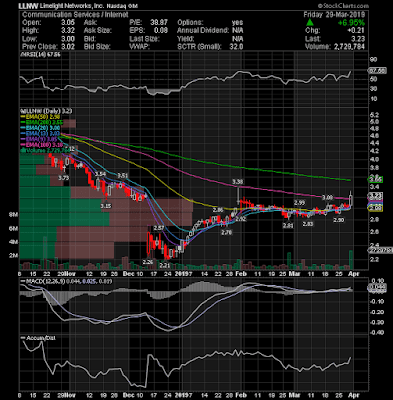The image size is (393, 400).
Task: Click the Friday 29-Mar-2019 date
Action: (x=334, y=15)
